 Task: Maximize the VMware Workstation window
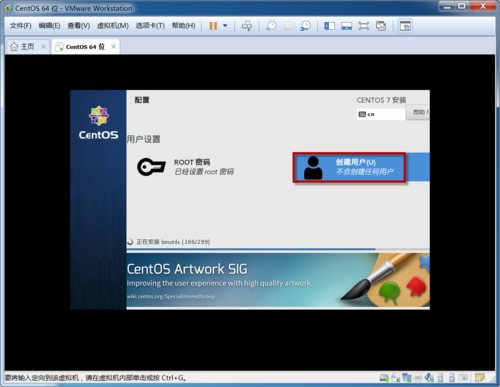pos(462,6)
